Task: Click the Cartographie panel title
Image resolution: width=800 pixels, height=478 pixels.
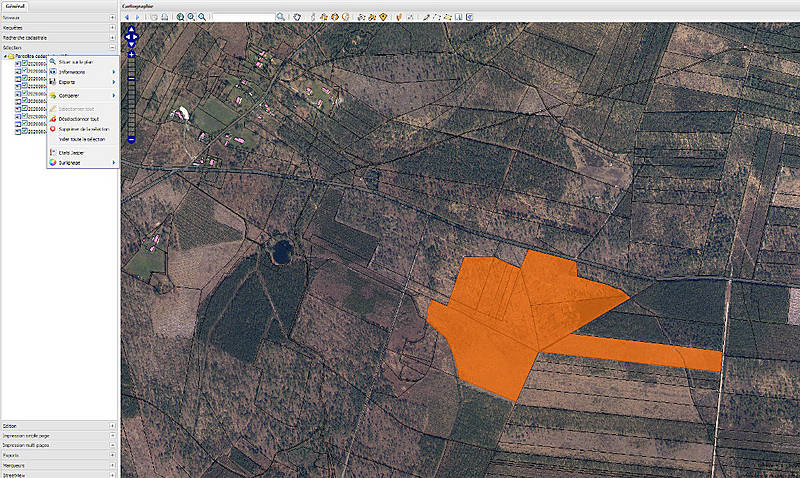Action: 138,6
